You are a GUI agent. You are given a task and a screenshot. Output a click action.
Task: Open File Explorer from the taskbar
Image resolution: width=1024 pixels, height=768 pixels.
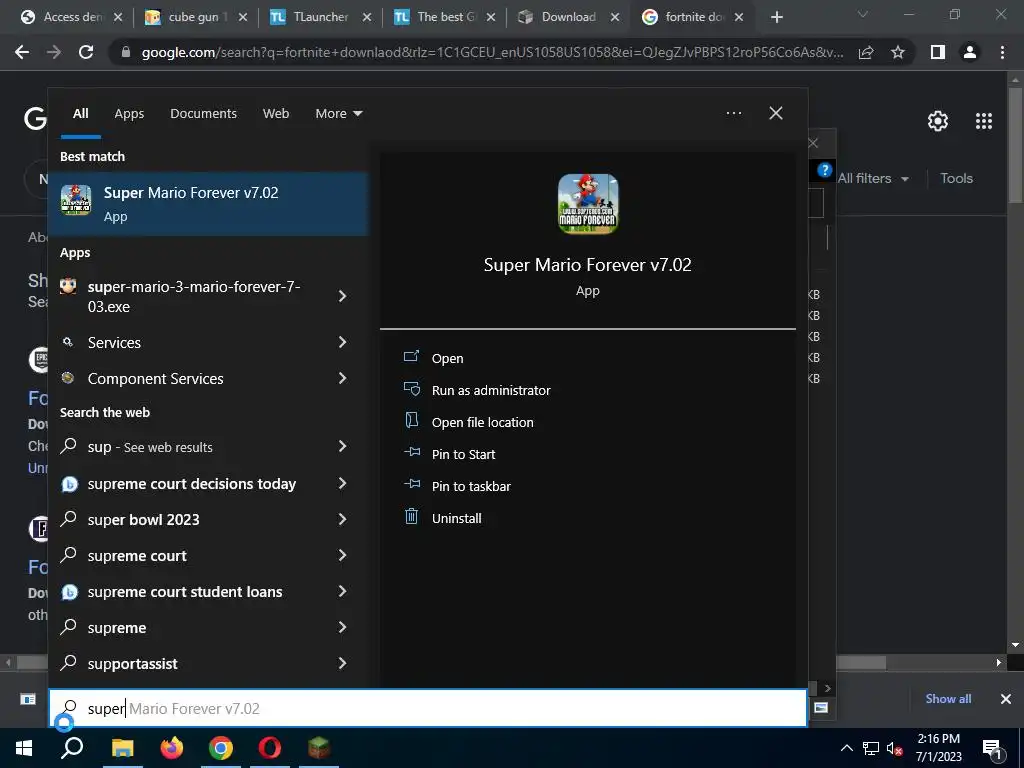click(122, 748)
